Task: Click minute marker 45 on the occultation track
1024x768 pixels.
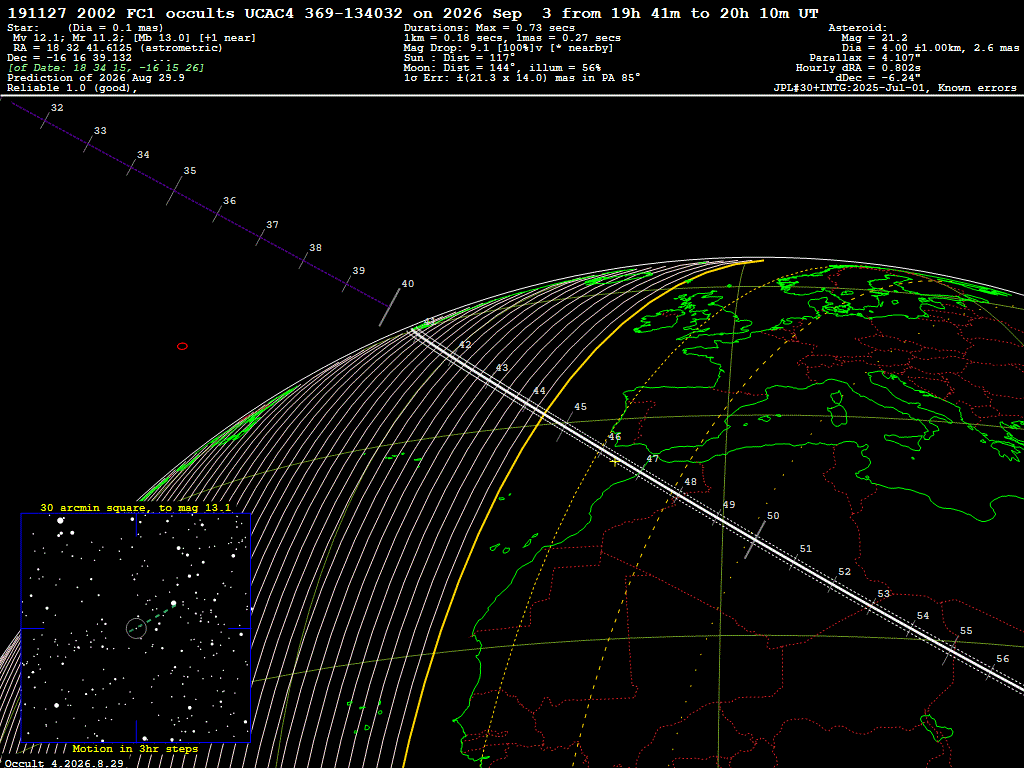Action: click(580, 406)
